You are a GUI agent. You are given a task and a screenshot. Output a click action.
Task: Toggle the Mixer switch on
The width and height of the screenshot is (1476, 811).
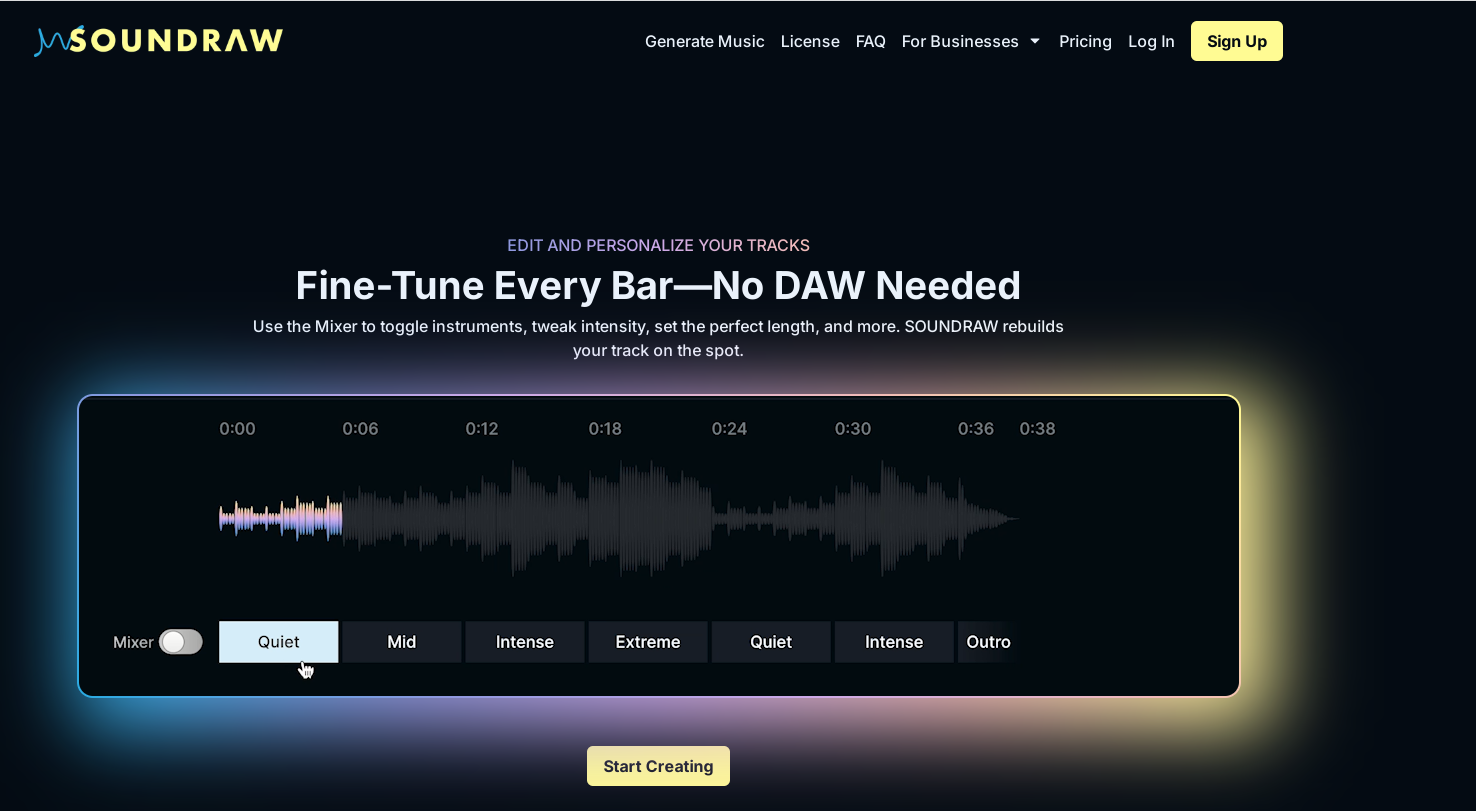pyautogui.click(x=181, y=642)
